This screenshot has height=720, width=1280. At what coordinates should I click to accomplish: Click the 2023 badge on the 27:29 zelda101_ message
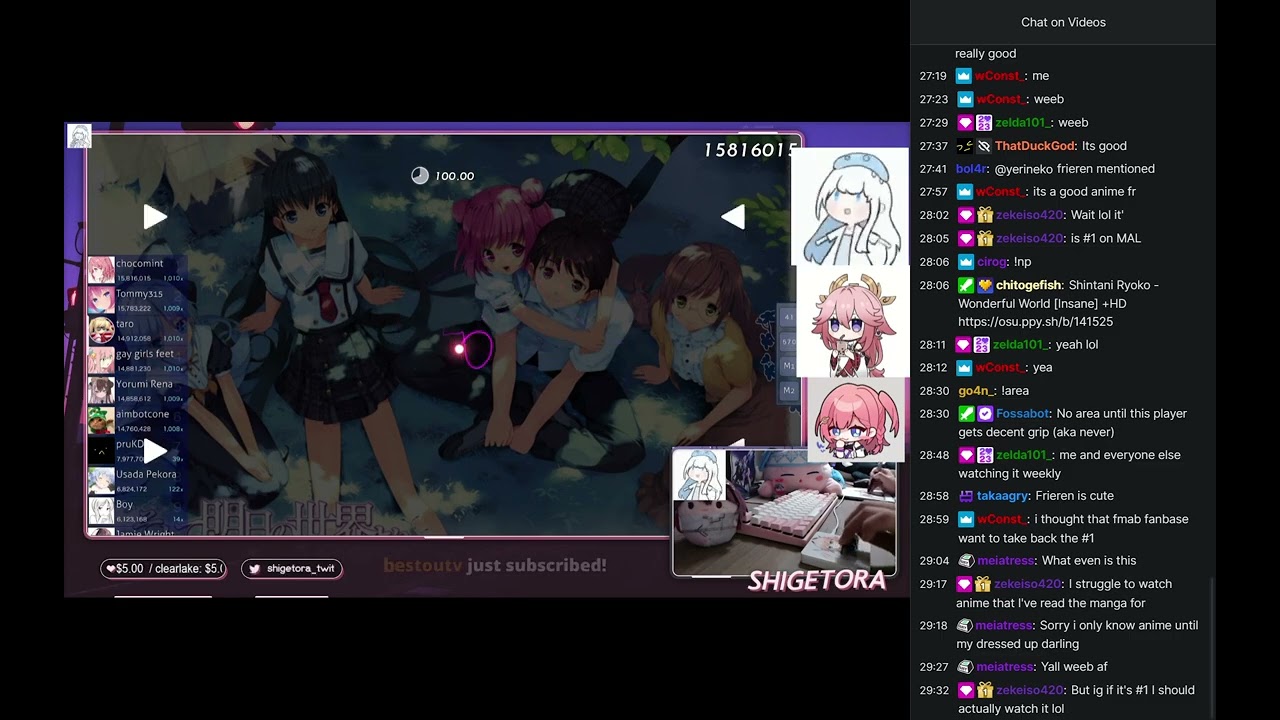(984, 123)
